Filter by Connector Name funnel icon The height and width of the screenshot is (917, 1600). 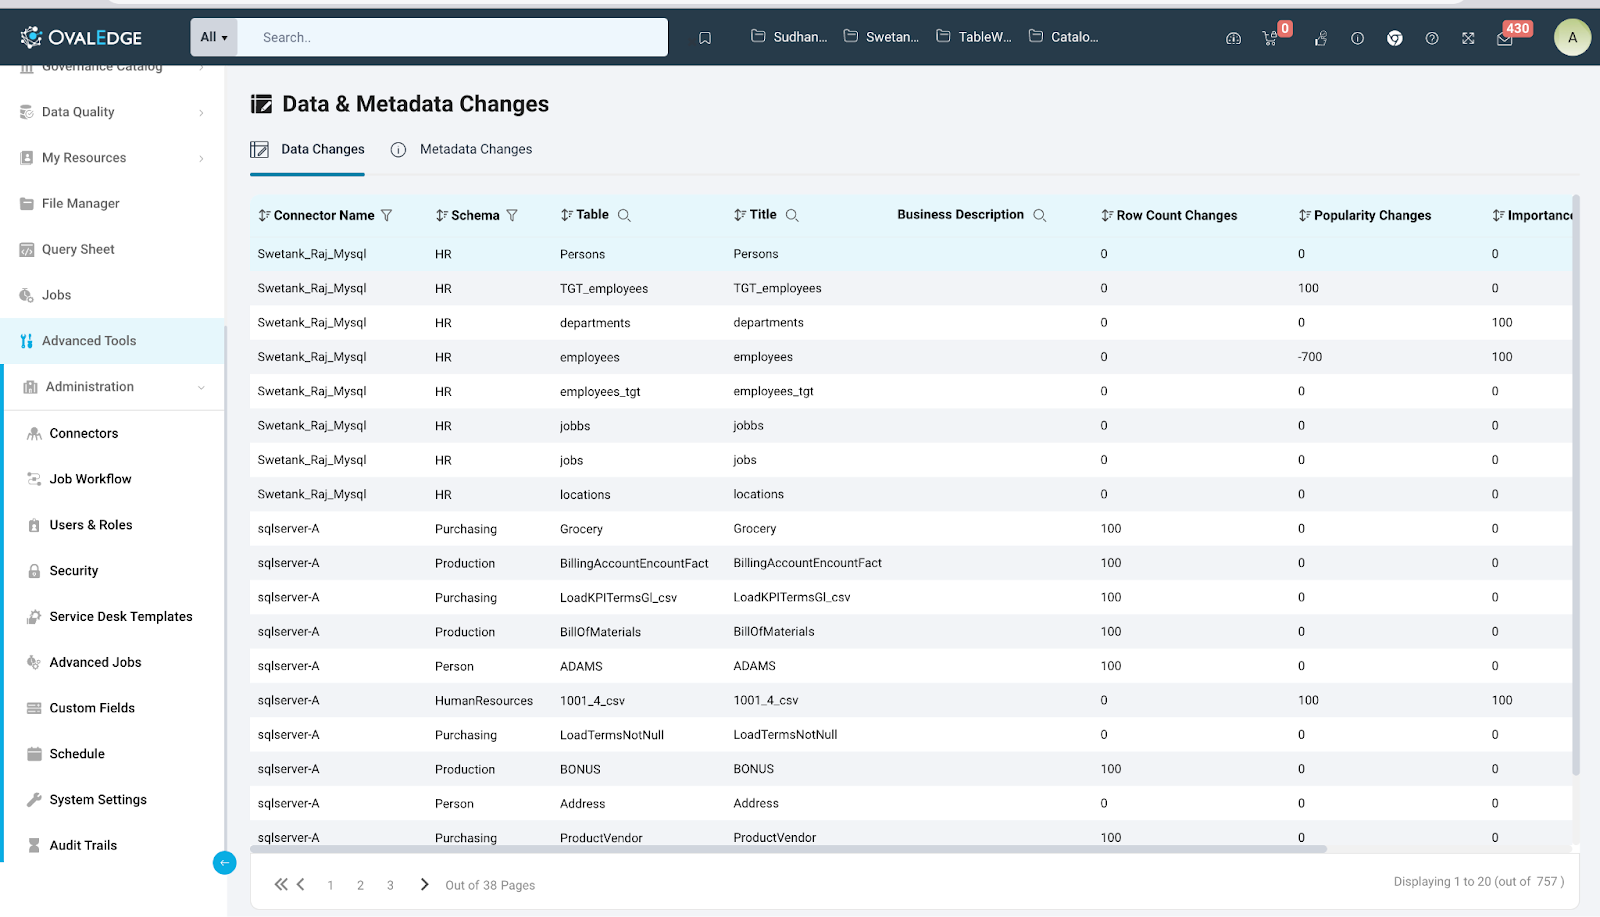tap(387, 215)
